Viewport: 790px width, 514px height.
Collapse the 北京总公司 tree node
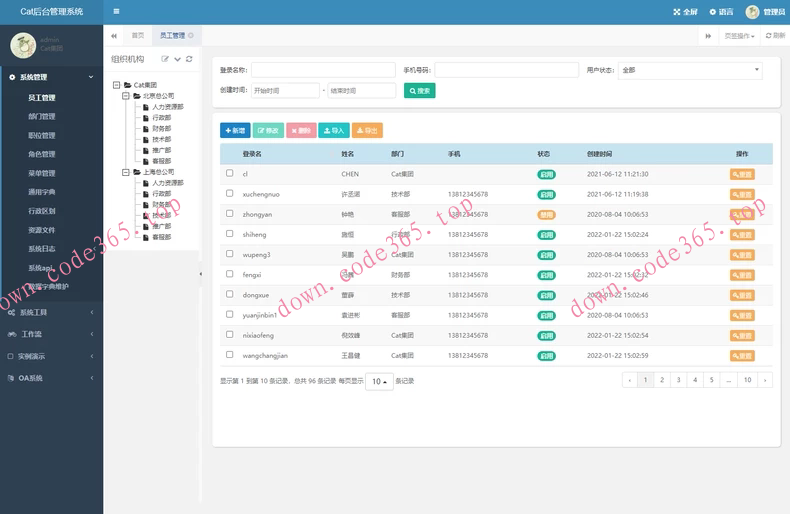point(126,96)
